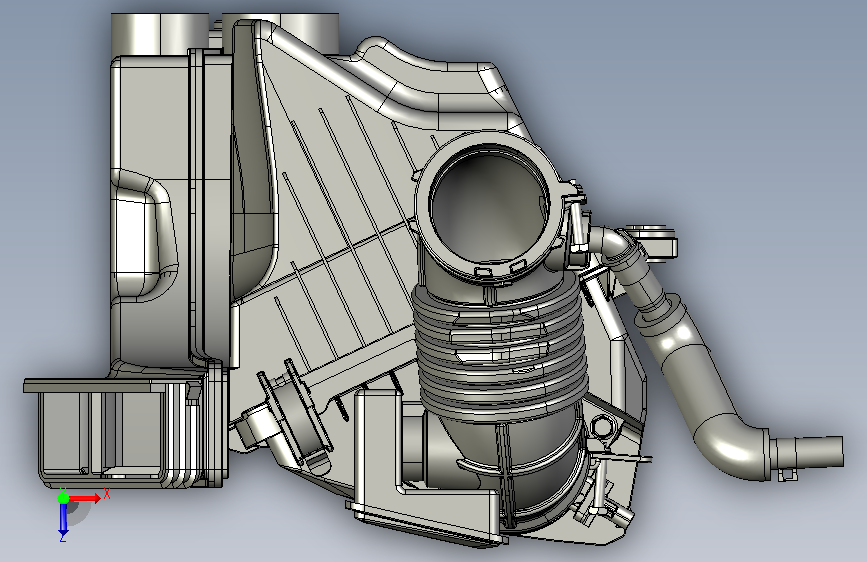Image resolution: width=867 pixels, height=562 pixels.
Task: Select the rectangular duct opening at lower left
Action: tap(101, 435)
